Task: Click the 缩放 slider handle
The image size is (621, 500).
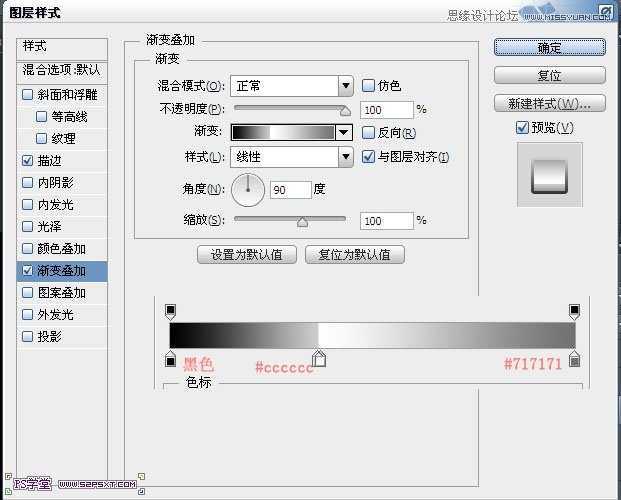Action: click(x=303, y=222)
